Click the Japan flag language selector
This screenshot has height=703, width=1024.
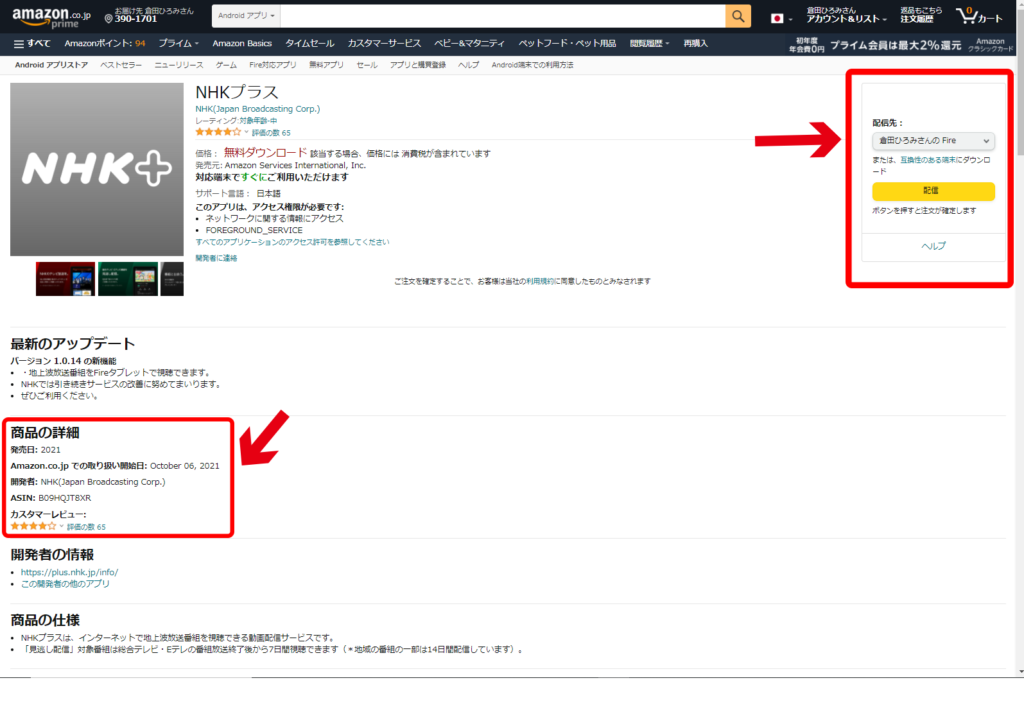coord(780,18)
